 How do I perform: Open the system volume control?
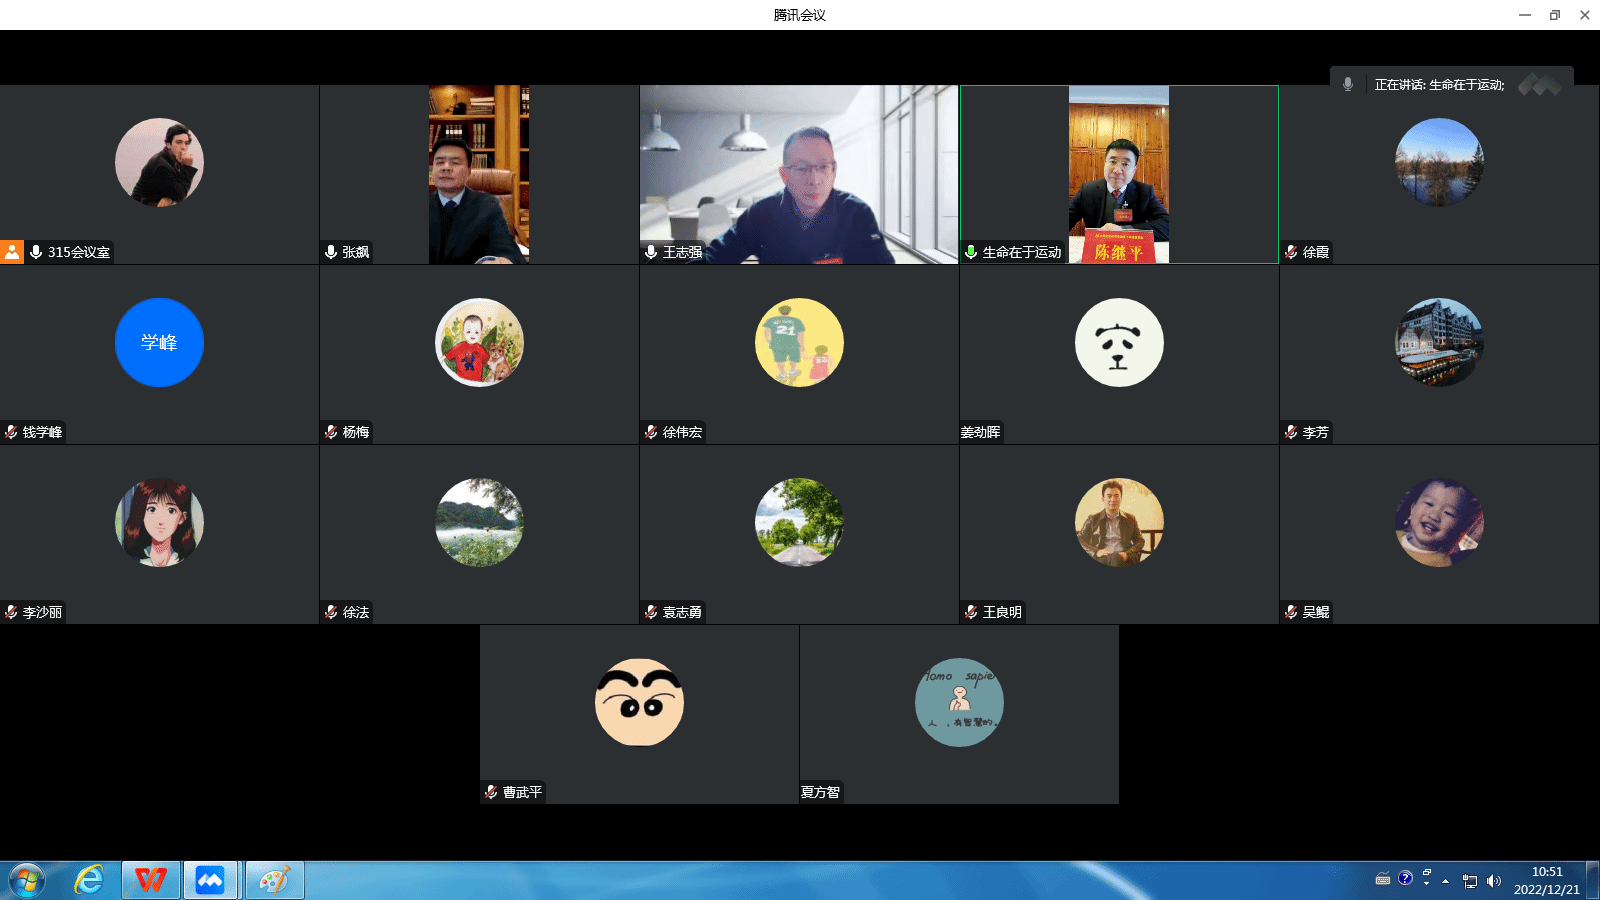coord(1494,881)
